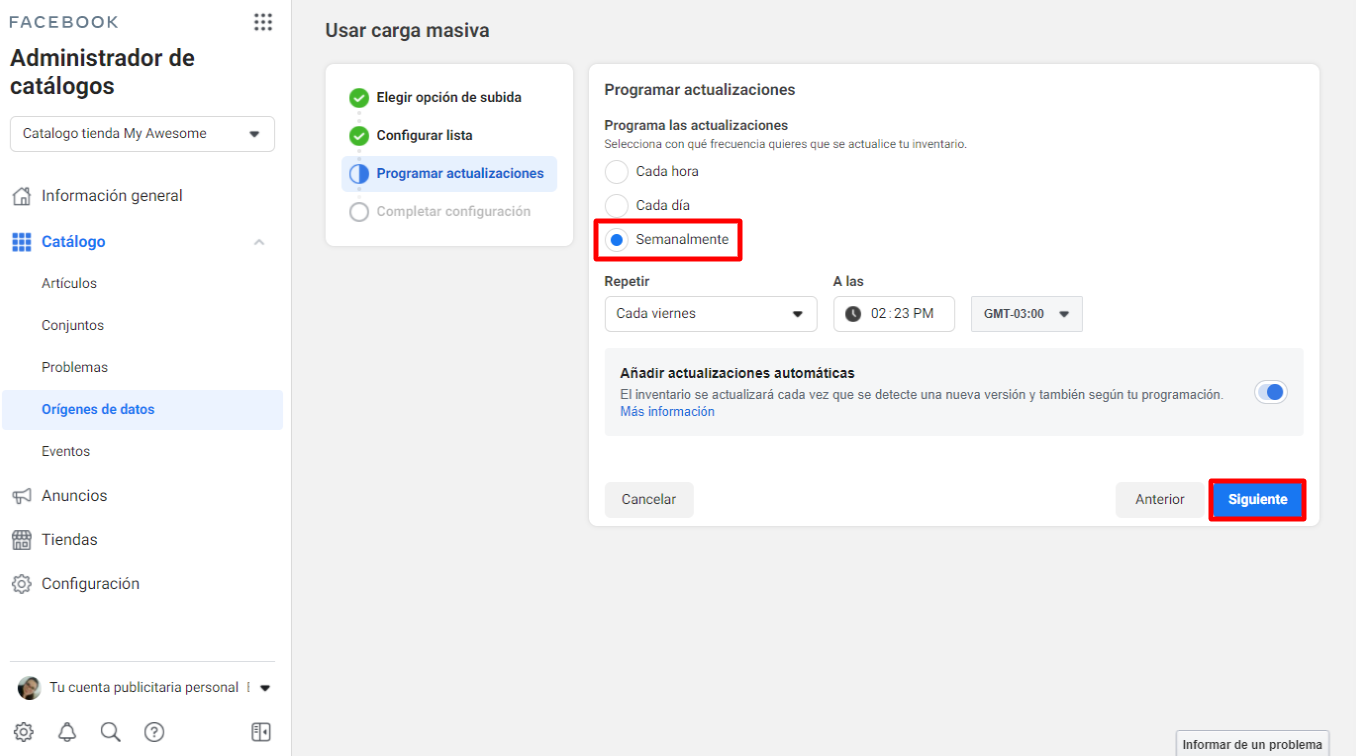Screen dimensions: 1356x756
Task: Click the FACEBOOK logo text
Action: (x=64, y=22)
